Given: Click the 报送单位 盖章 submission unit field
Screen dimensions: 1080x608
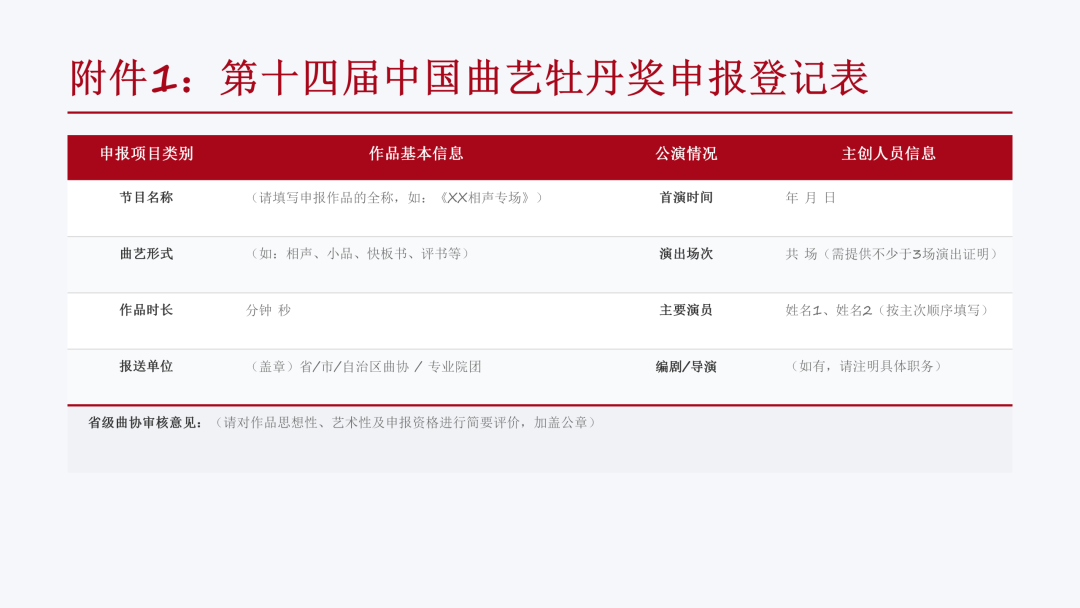Looking at the screenshot, I should click(364, 367).
